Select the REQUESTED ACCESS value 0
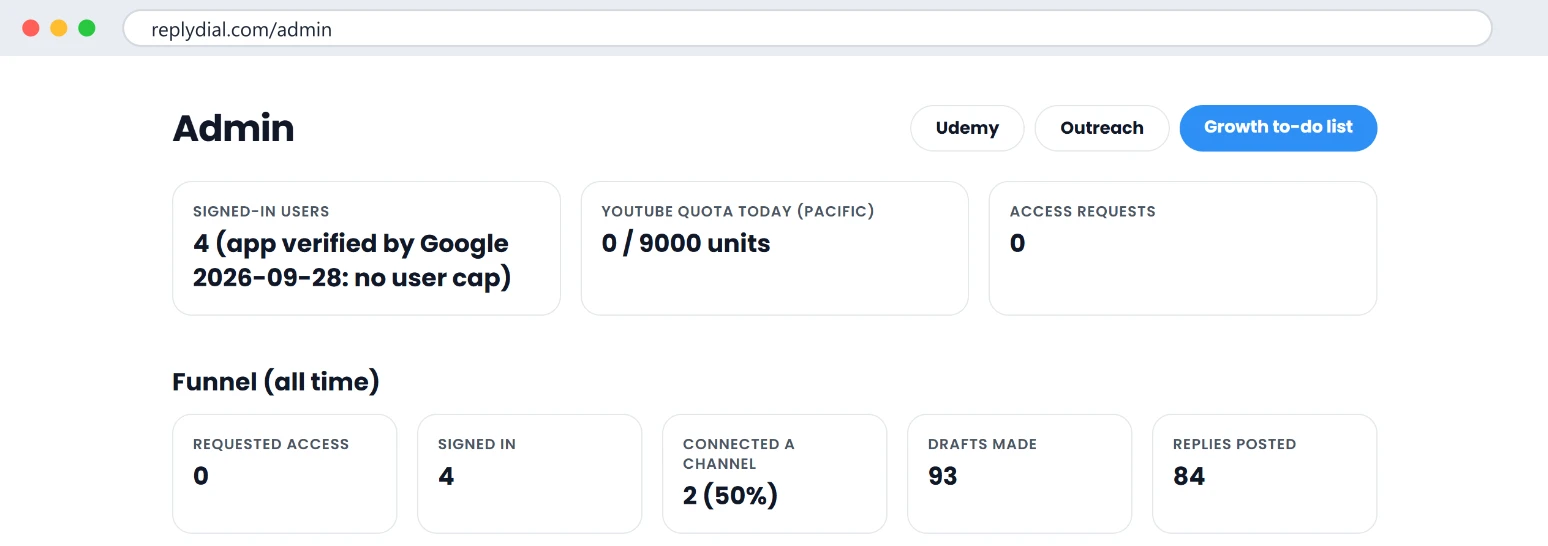This screenshot has height=546, width=1548. [x=201, y=476]
